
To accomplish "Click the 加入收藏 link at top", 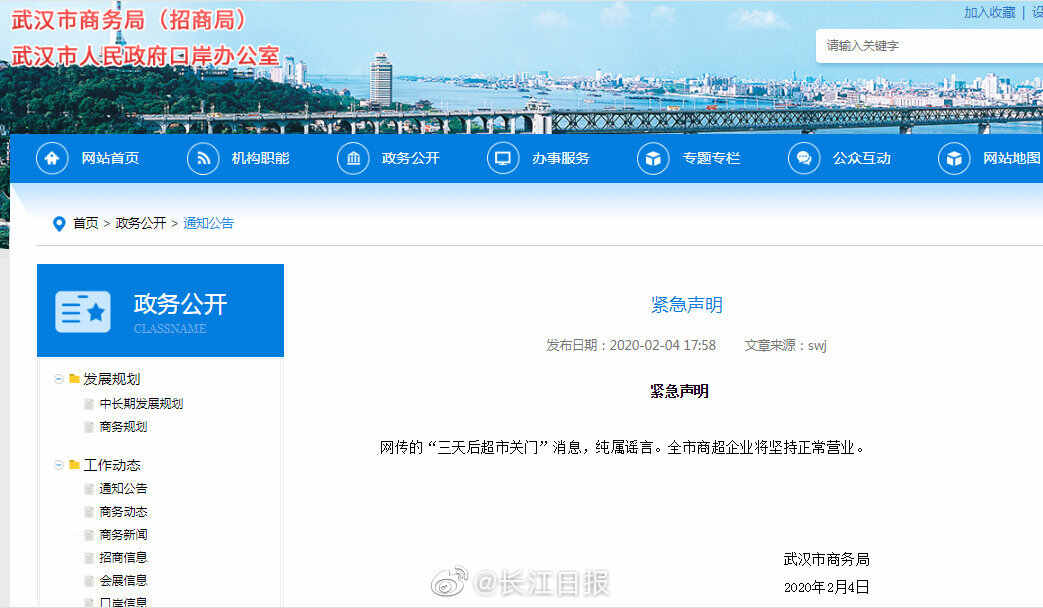I will tap(989, 13).
